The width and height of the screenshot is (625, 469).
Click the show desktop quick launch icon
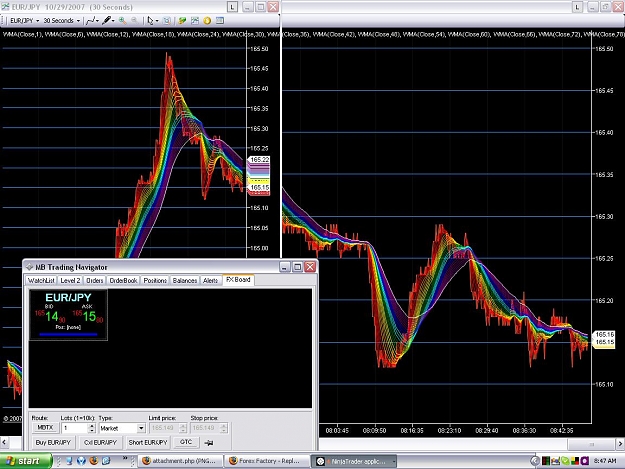pos(69,461)
